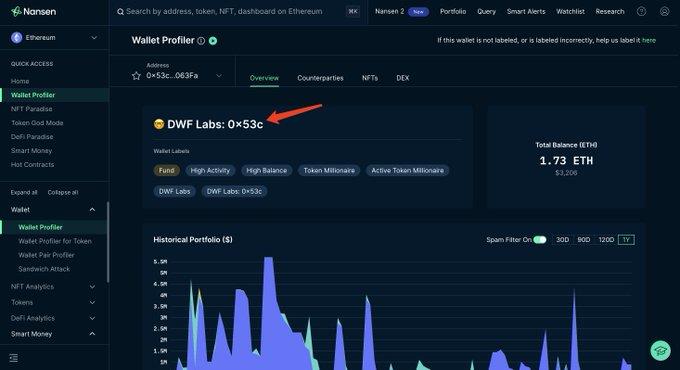The height and width of the screenshot is (370, 680).
Task: Switch to the Counterparties tab
Action: pyautogui.click(x=320, y=78)
